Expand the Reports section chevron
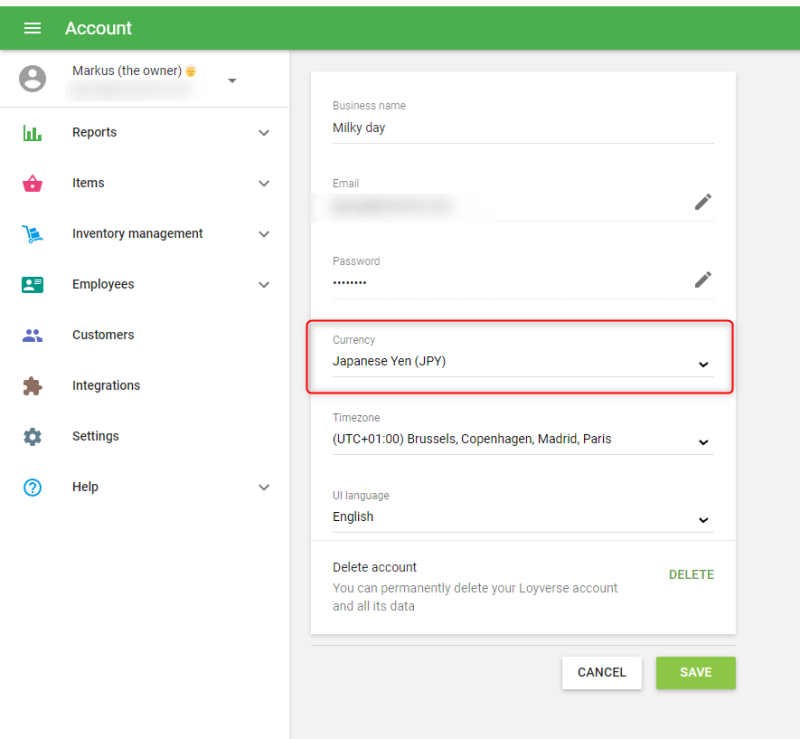This screenshot has height=739, width=800. click(264, 133)
